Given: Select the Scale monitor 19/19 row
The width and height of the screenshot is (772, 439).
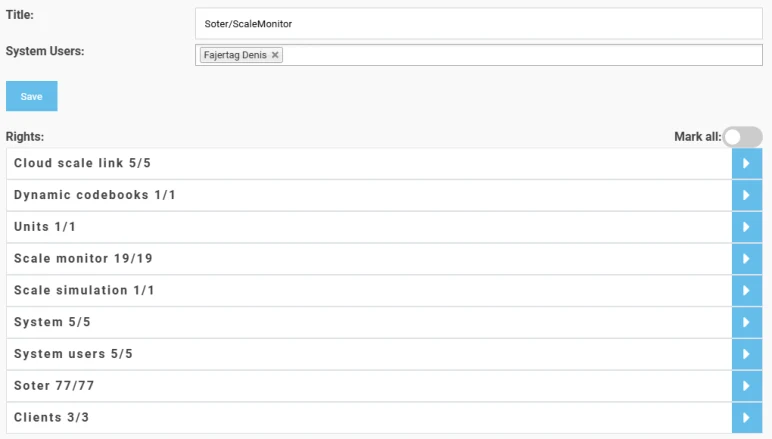Looking at the screenshot, I should click(x=369, y=259).
